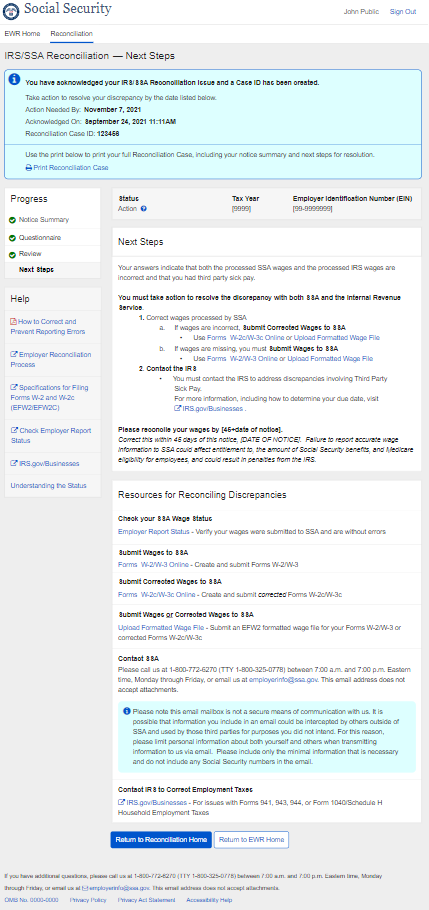Click the help question icon next to Action status
Image resolution: width=429 pixels, height=910 pixels.
click(x=144, y=208)
